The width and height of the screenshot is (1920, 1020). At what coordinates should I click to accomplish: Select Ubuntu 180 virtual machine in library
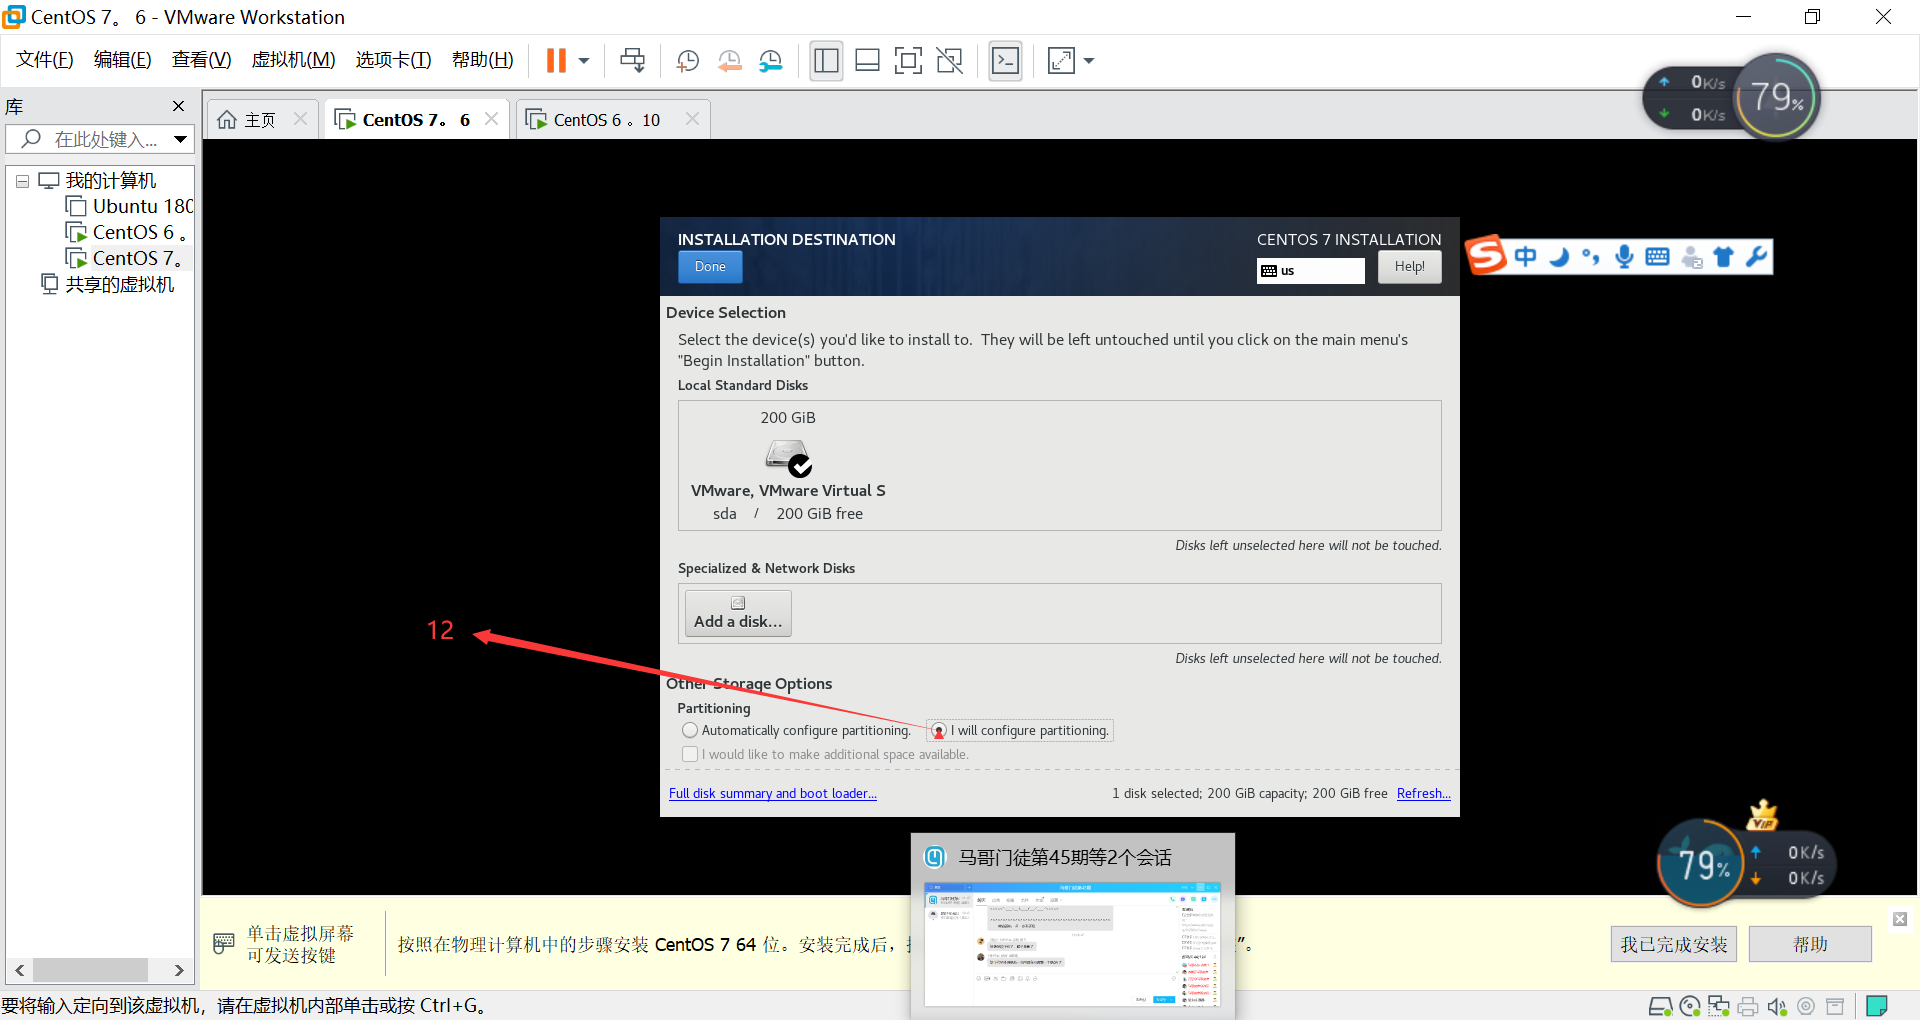129,207
